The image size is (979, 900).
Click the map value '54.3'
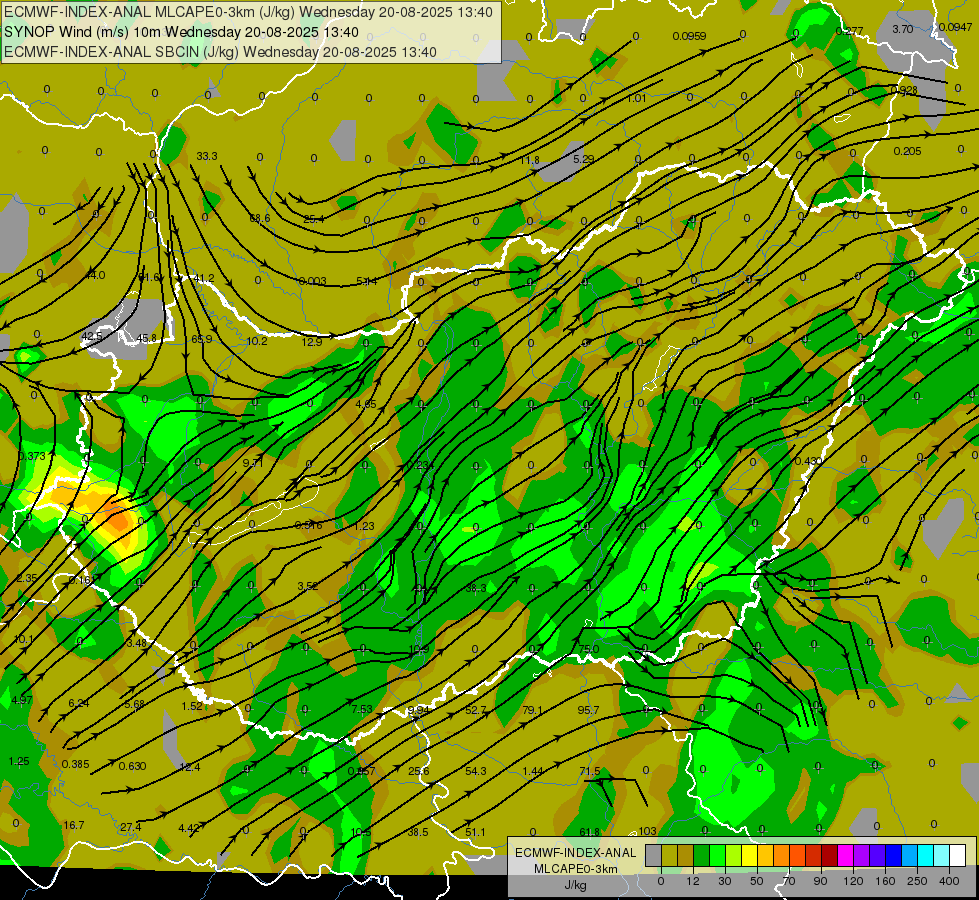(x=476, y=771)
